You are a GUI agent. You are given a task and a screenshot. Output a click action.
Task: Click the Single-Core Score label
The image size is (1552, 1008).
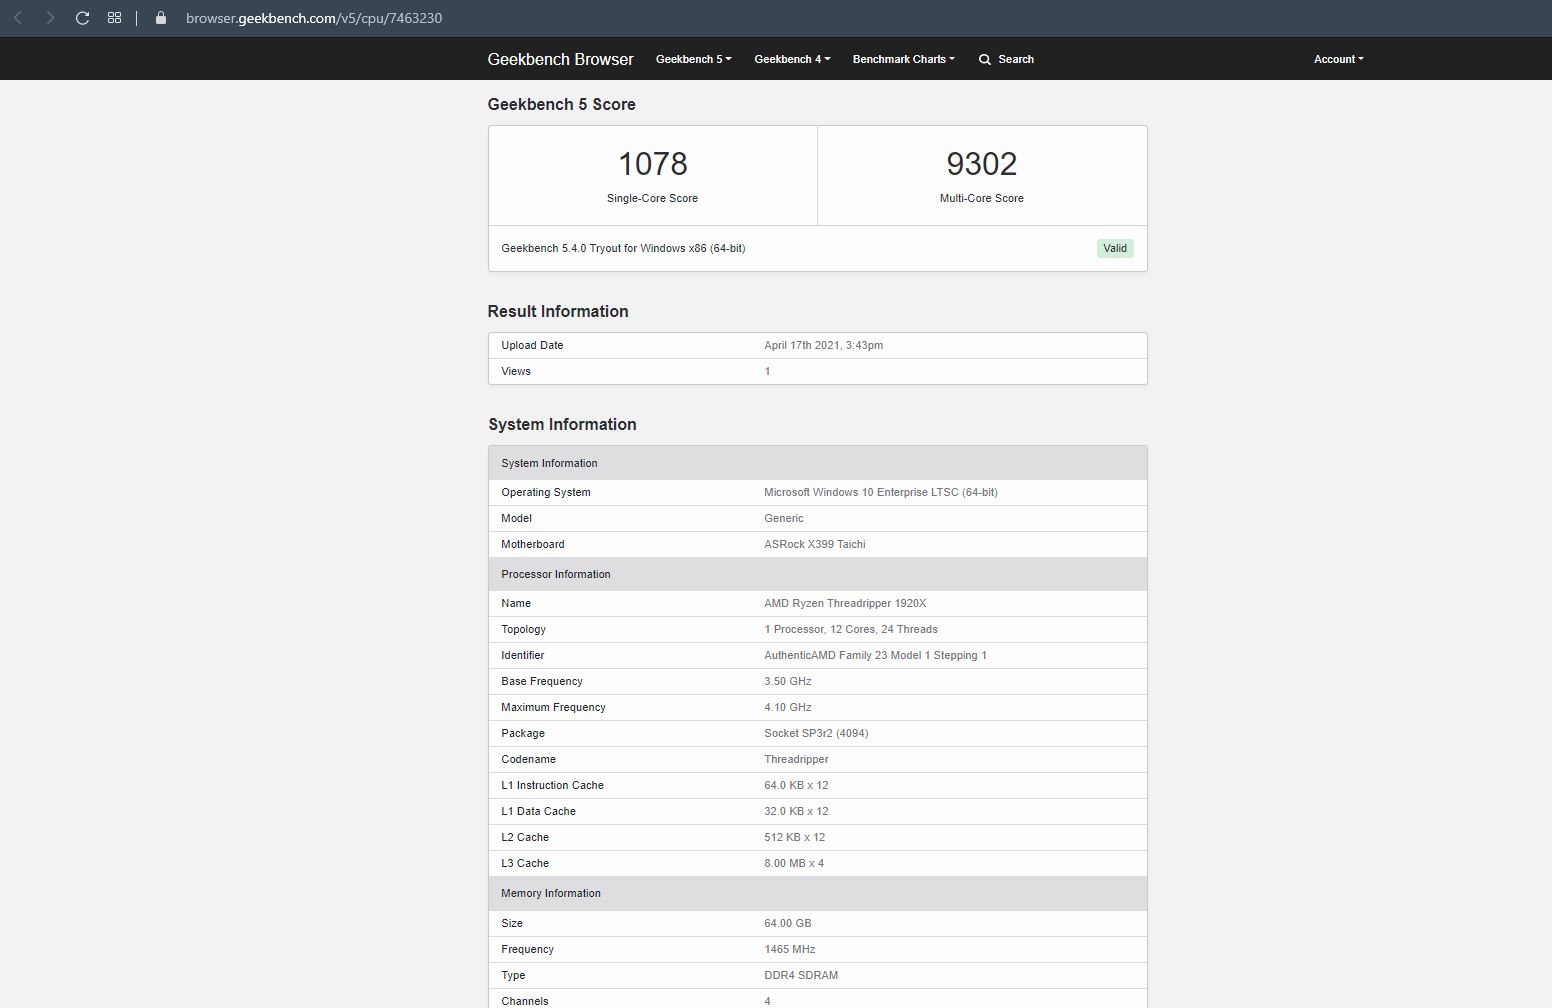652,198
